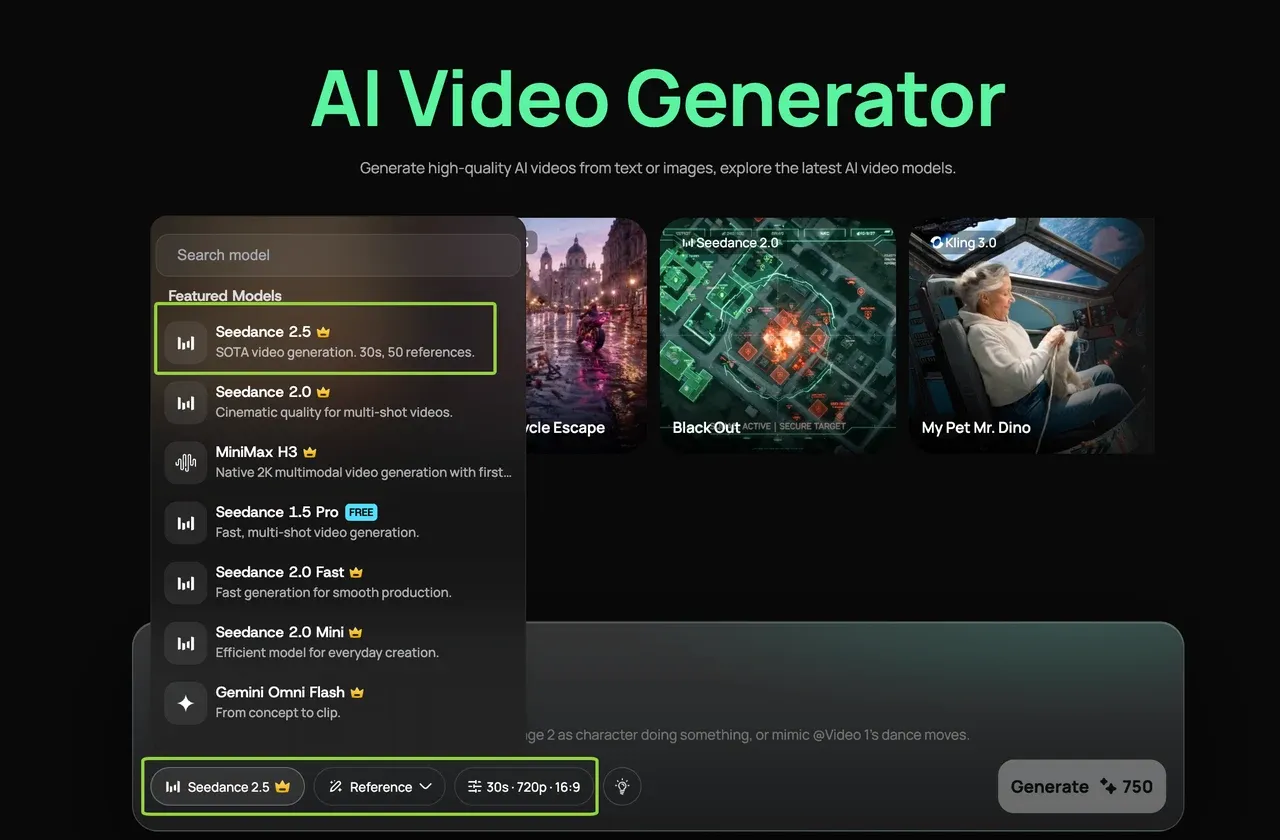Choose Gemini Omni Flash model entry

tap(340, 702)
